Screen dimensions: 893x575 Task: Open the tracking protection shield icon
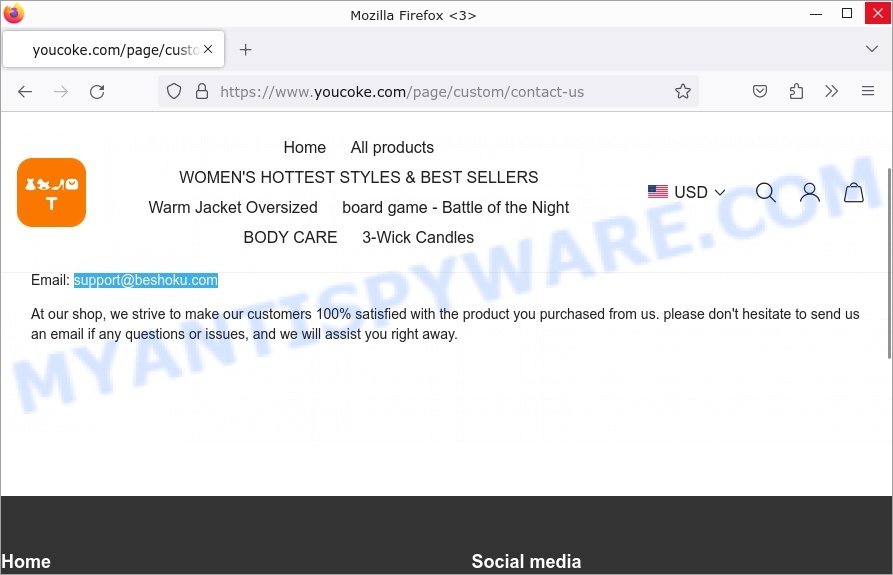point(174,91)
